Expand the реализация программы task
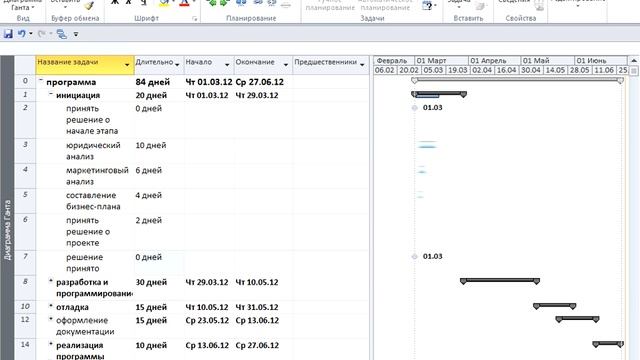 [51, 344]
